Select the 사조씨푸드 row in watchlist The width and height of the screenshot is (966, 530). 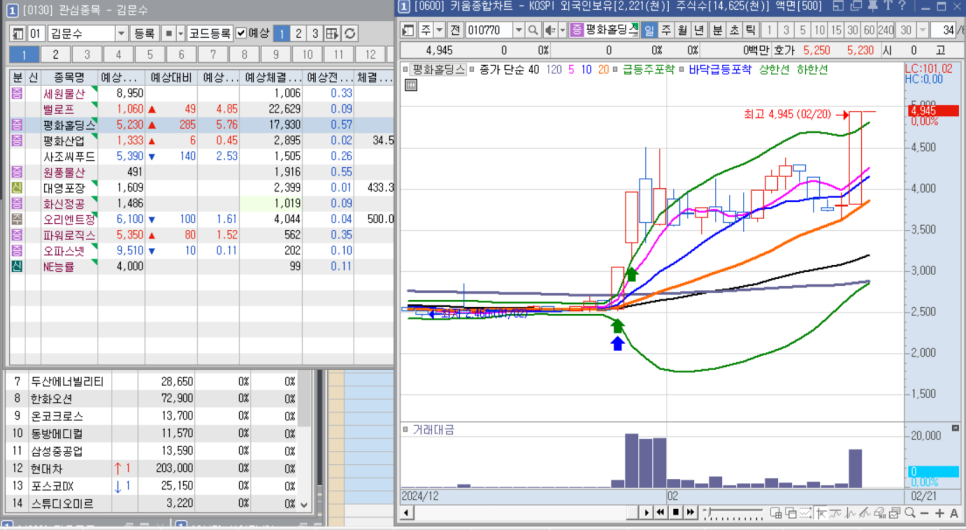(x=201, y=157)
